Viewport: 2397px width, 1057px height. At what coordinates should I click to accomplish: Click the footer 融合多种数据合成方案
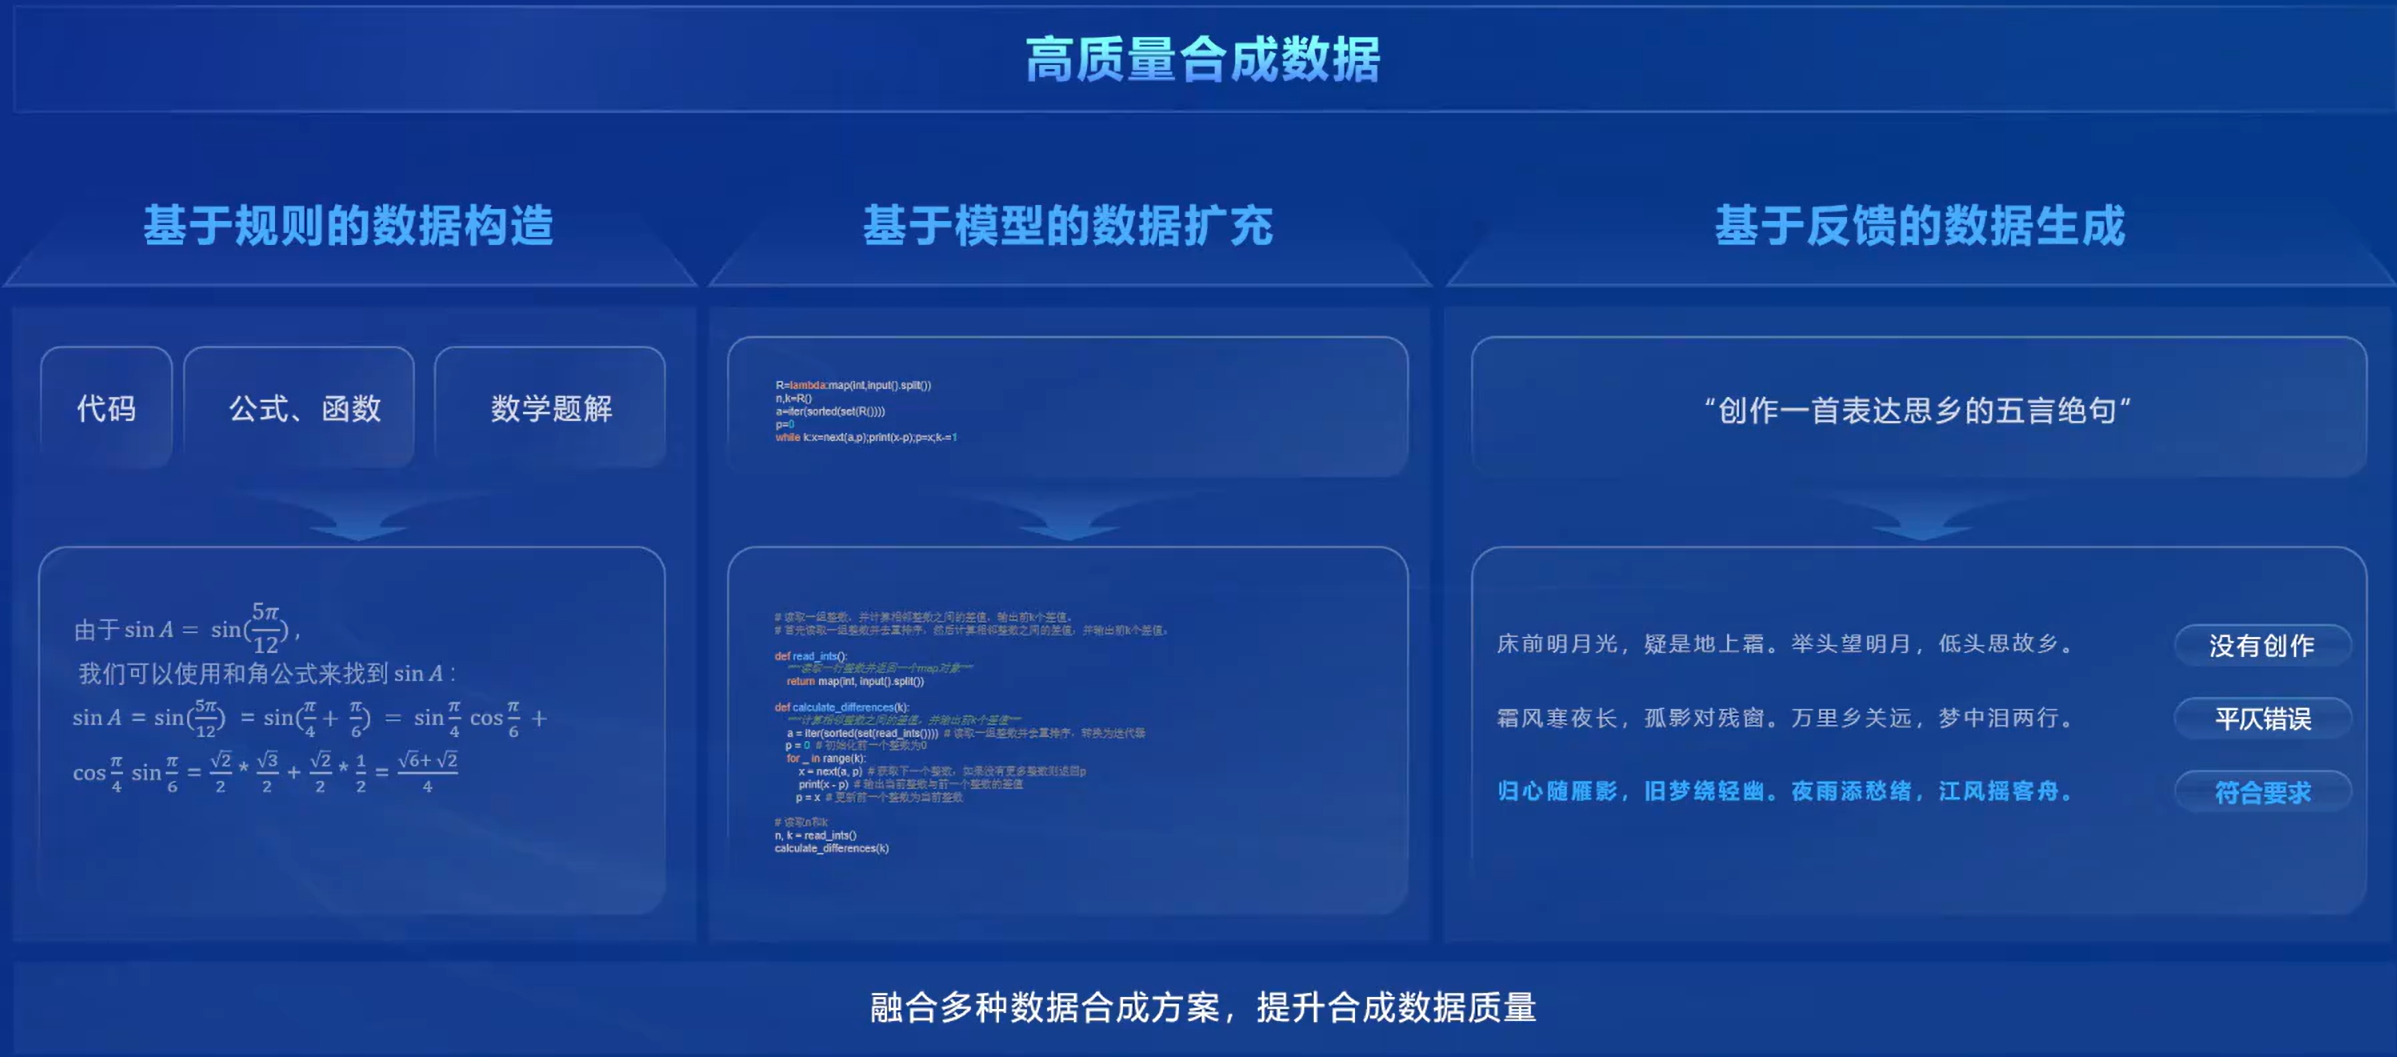pyautogui.click(x=1203, y=1008)
